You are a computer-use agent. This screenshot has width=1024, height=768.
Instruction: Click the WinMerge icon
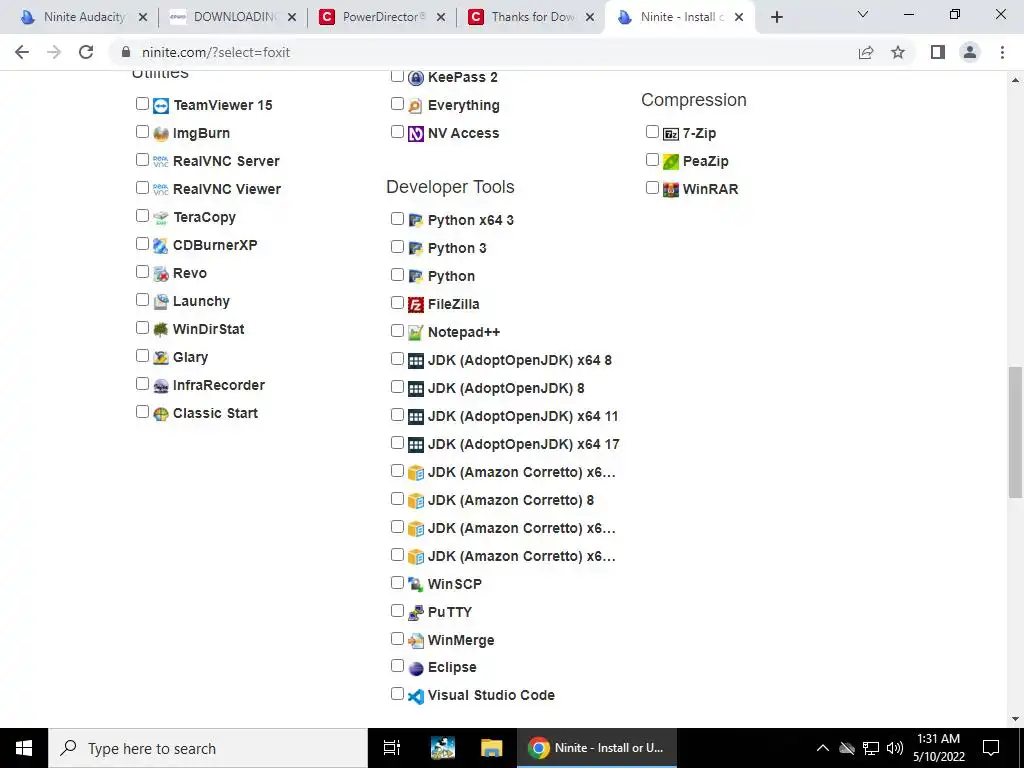click(416, 641)
